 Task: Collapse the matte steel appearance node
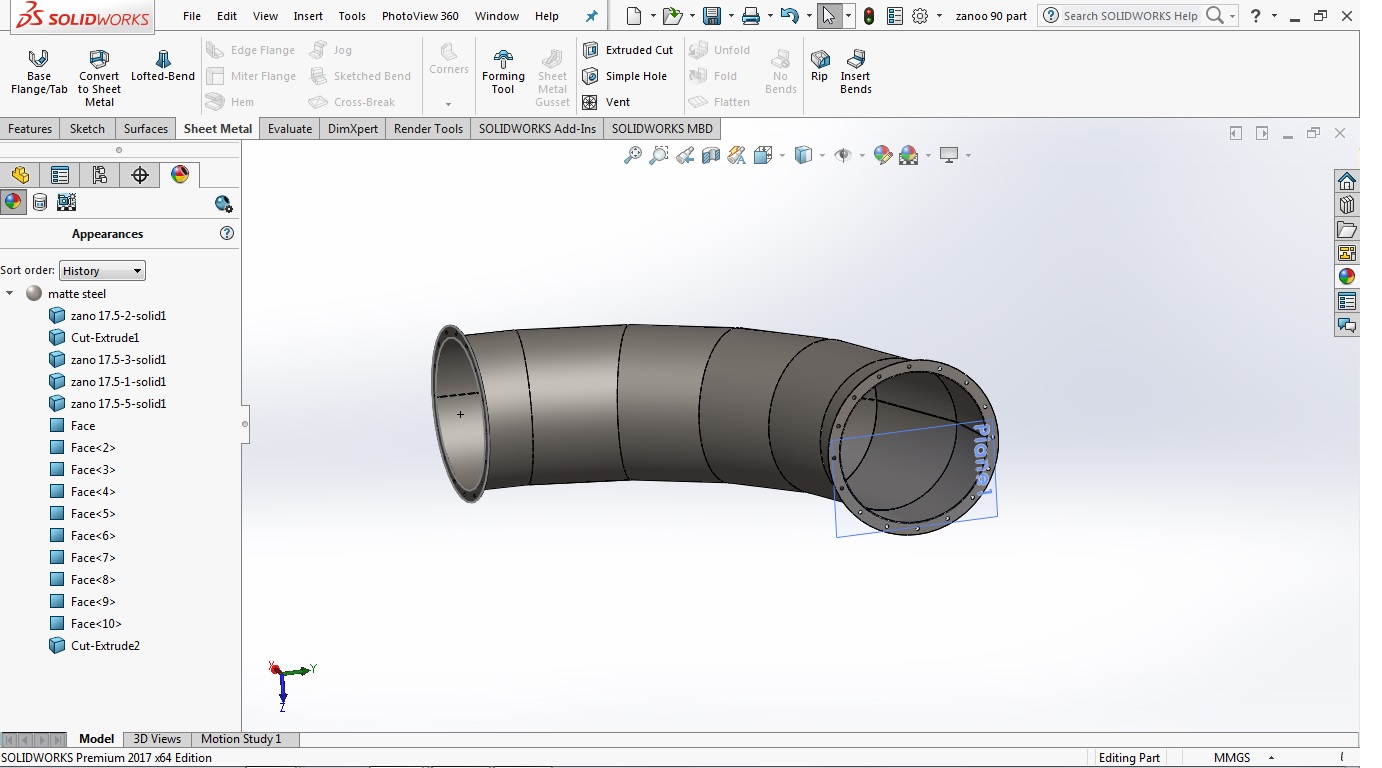pos(10,294)
